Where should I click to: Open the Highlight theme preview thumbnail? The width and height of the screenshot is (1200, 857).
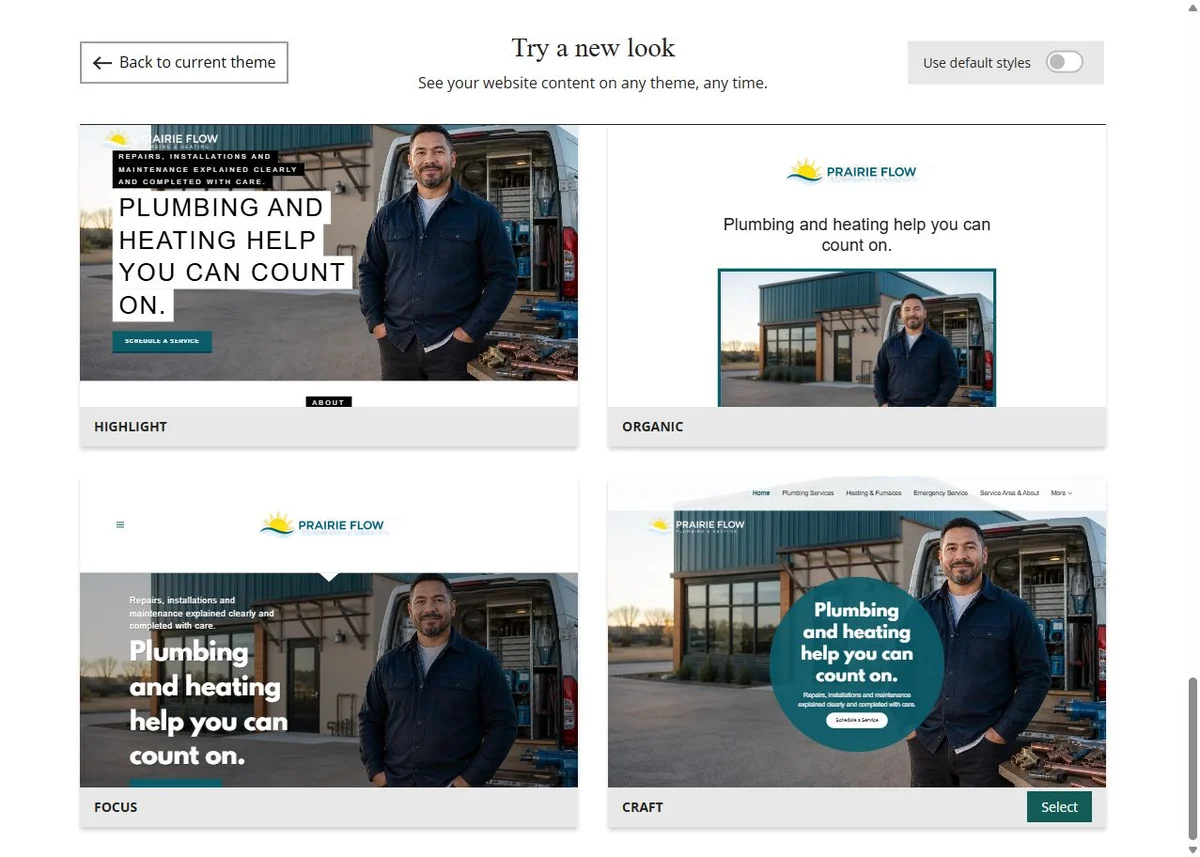coord(329,265)
